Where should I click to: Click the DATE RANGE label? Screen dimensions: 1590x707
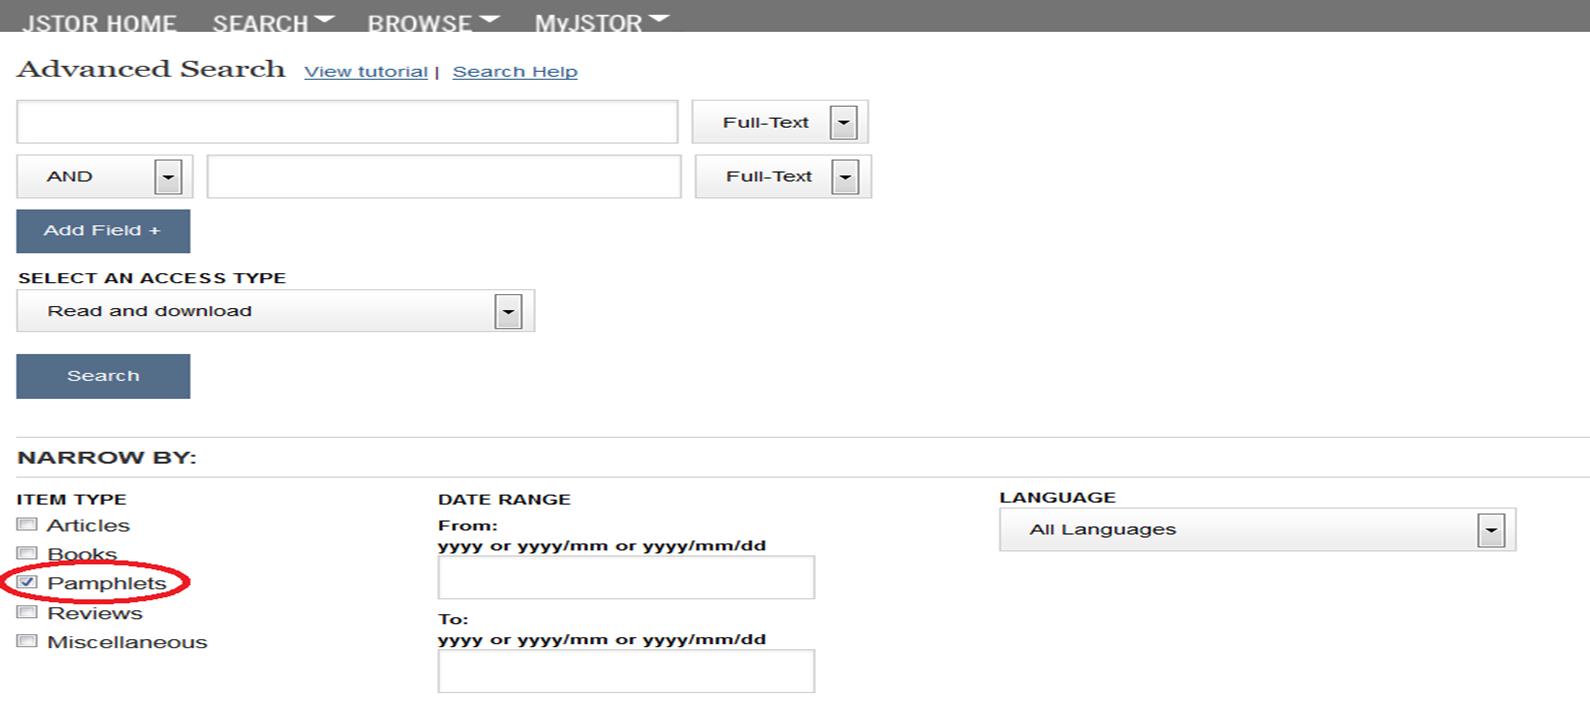click(504, 499)
